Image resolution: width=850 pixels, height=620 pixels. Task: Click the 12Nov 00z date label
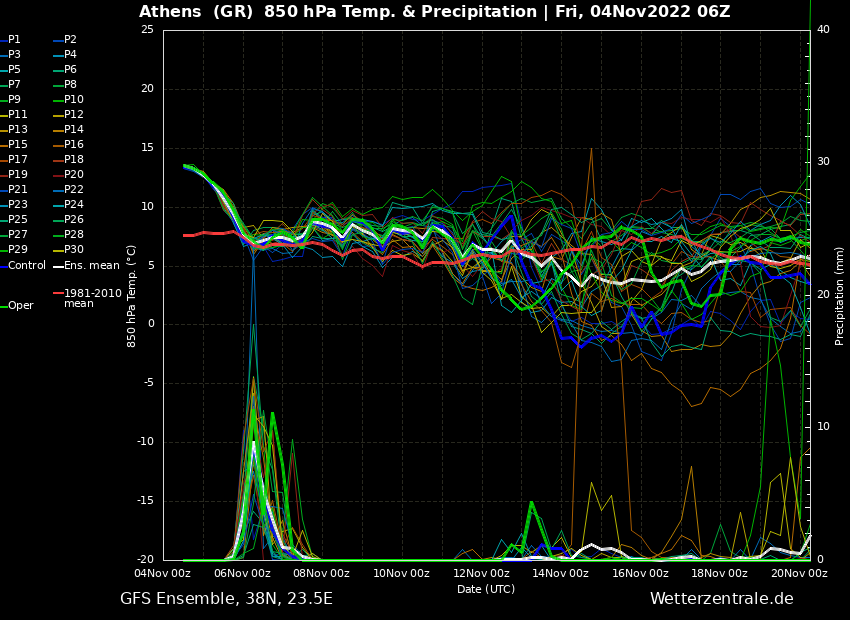[482, 573]
